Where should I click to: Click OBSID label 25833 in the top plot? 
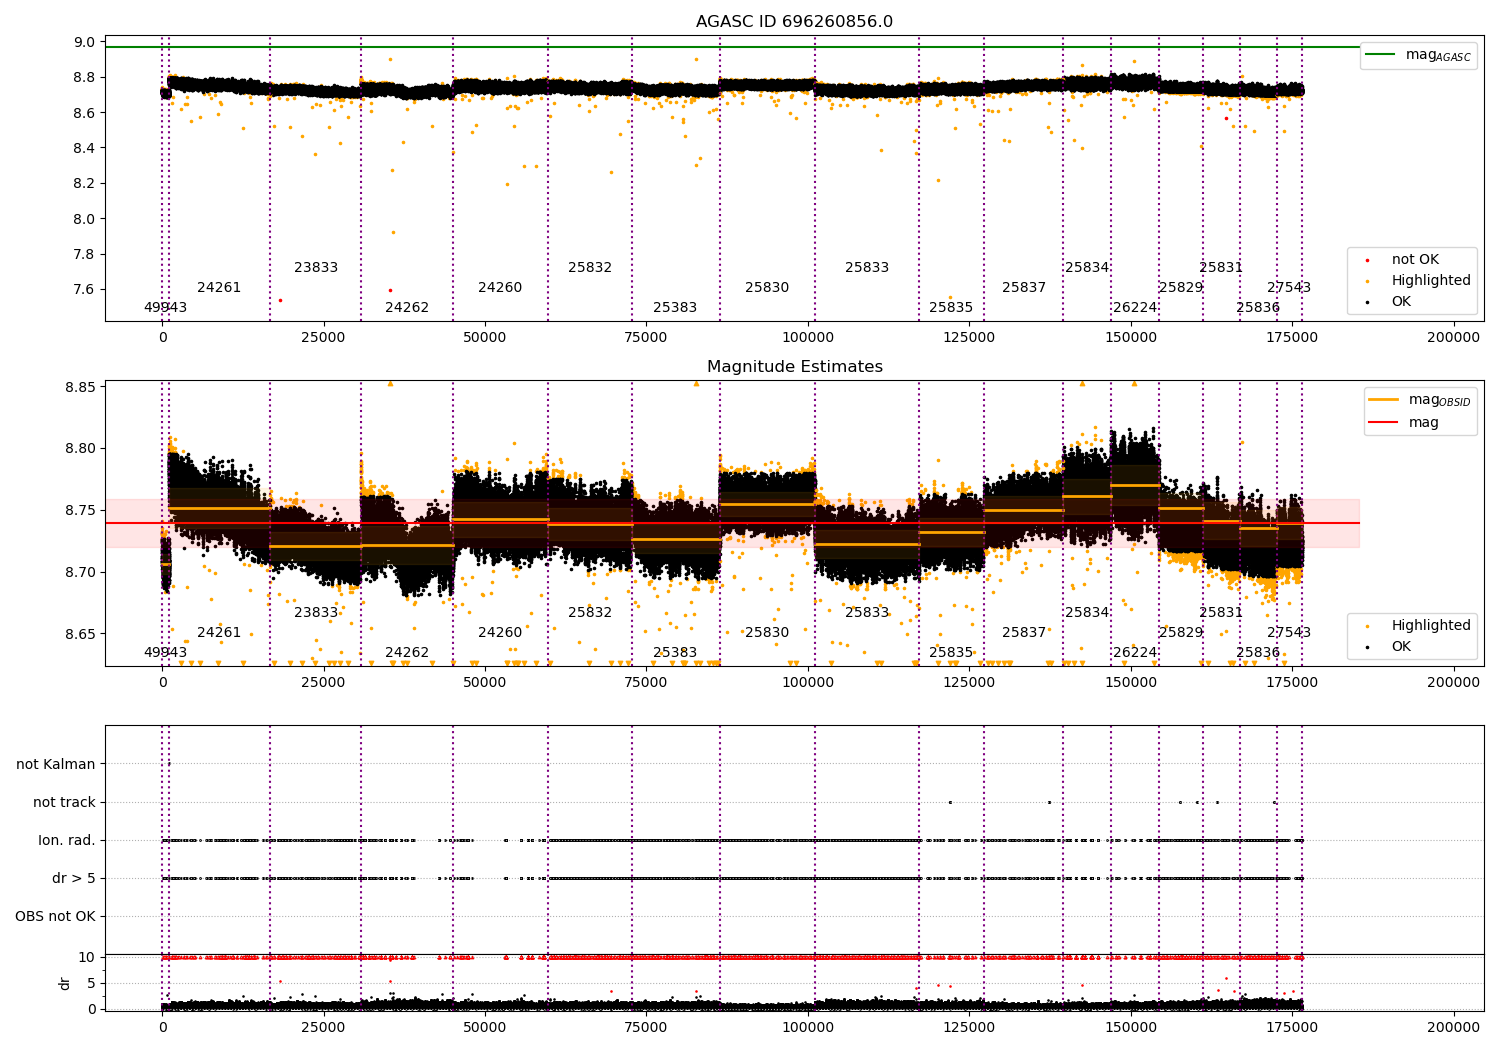tap(867, 268)
